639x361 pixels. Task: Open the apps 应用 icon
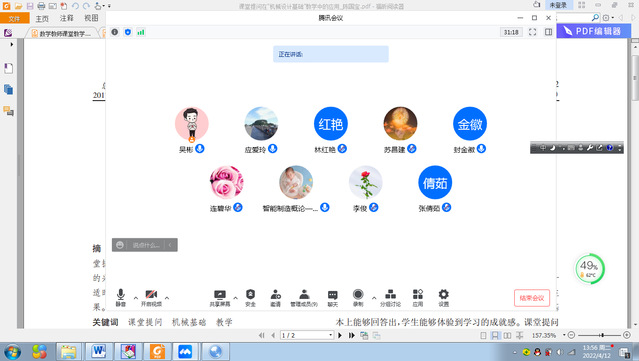[x=418, y=297]
